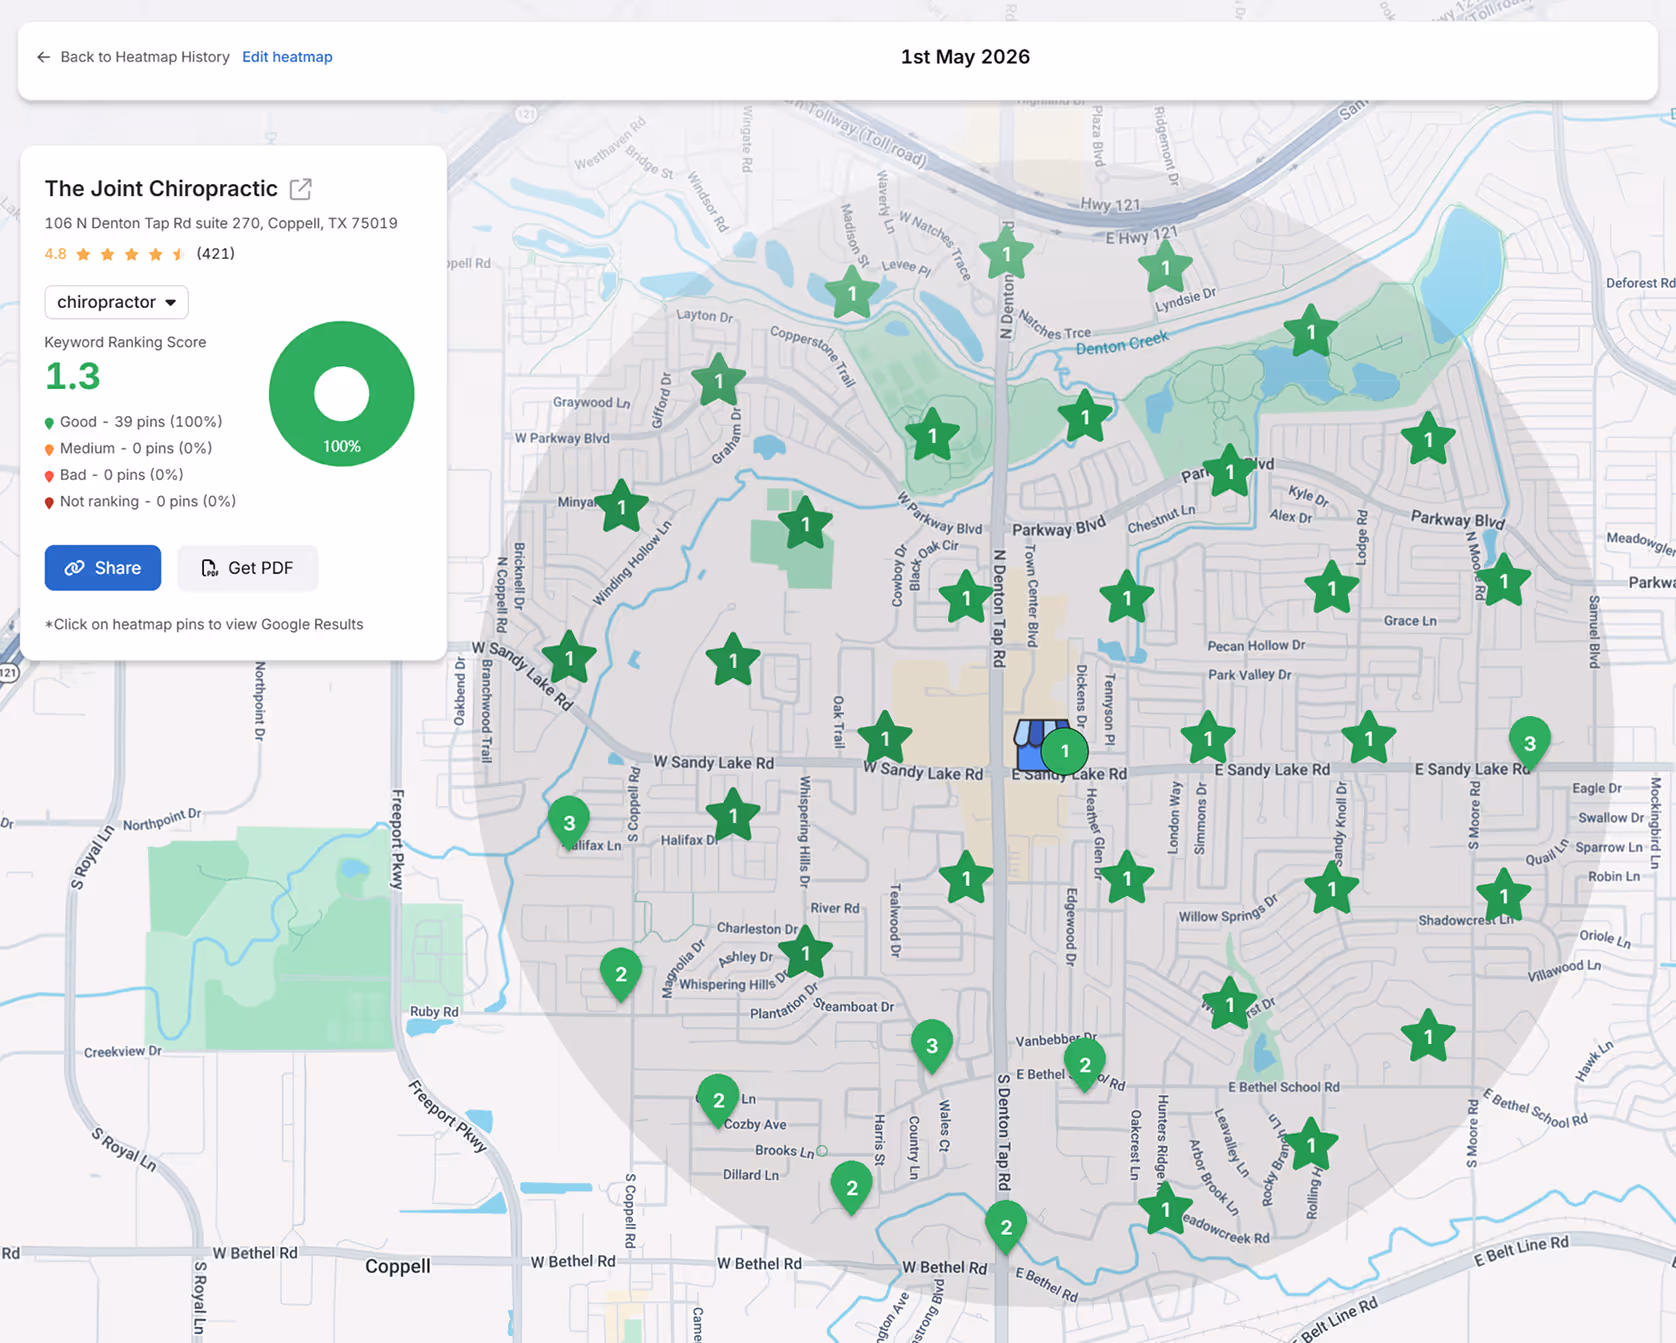The image size is (1676, 1343).
Task: Open the rank 3 pin near Vanbebber Dr
Action: [x=932, y=1046]
